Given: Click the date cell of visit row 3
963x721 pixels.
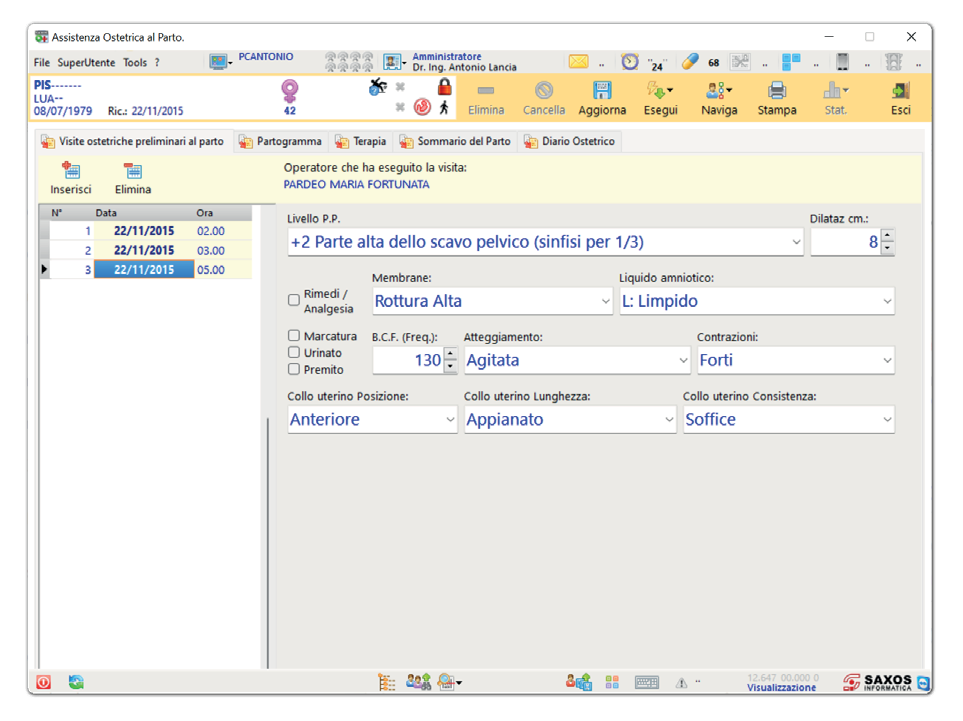Looking at the screenshot, I should pos(144,270).
